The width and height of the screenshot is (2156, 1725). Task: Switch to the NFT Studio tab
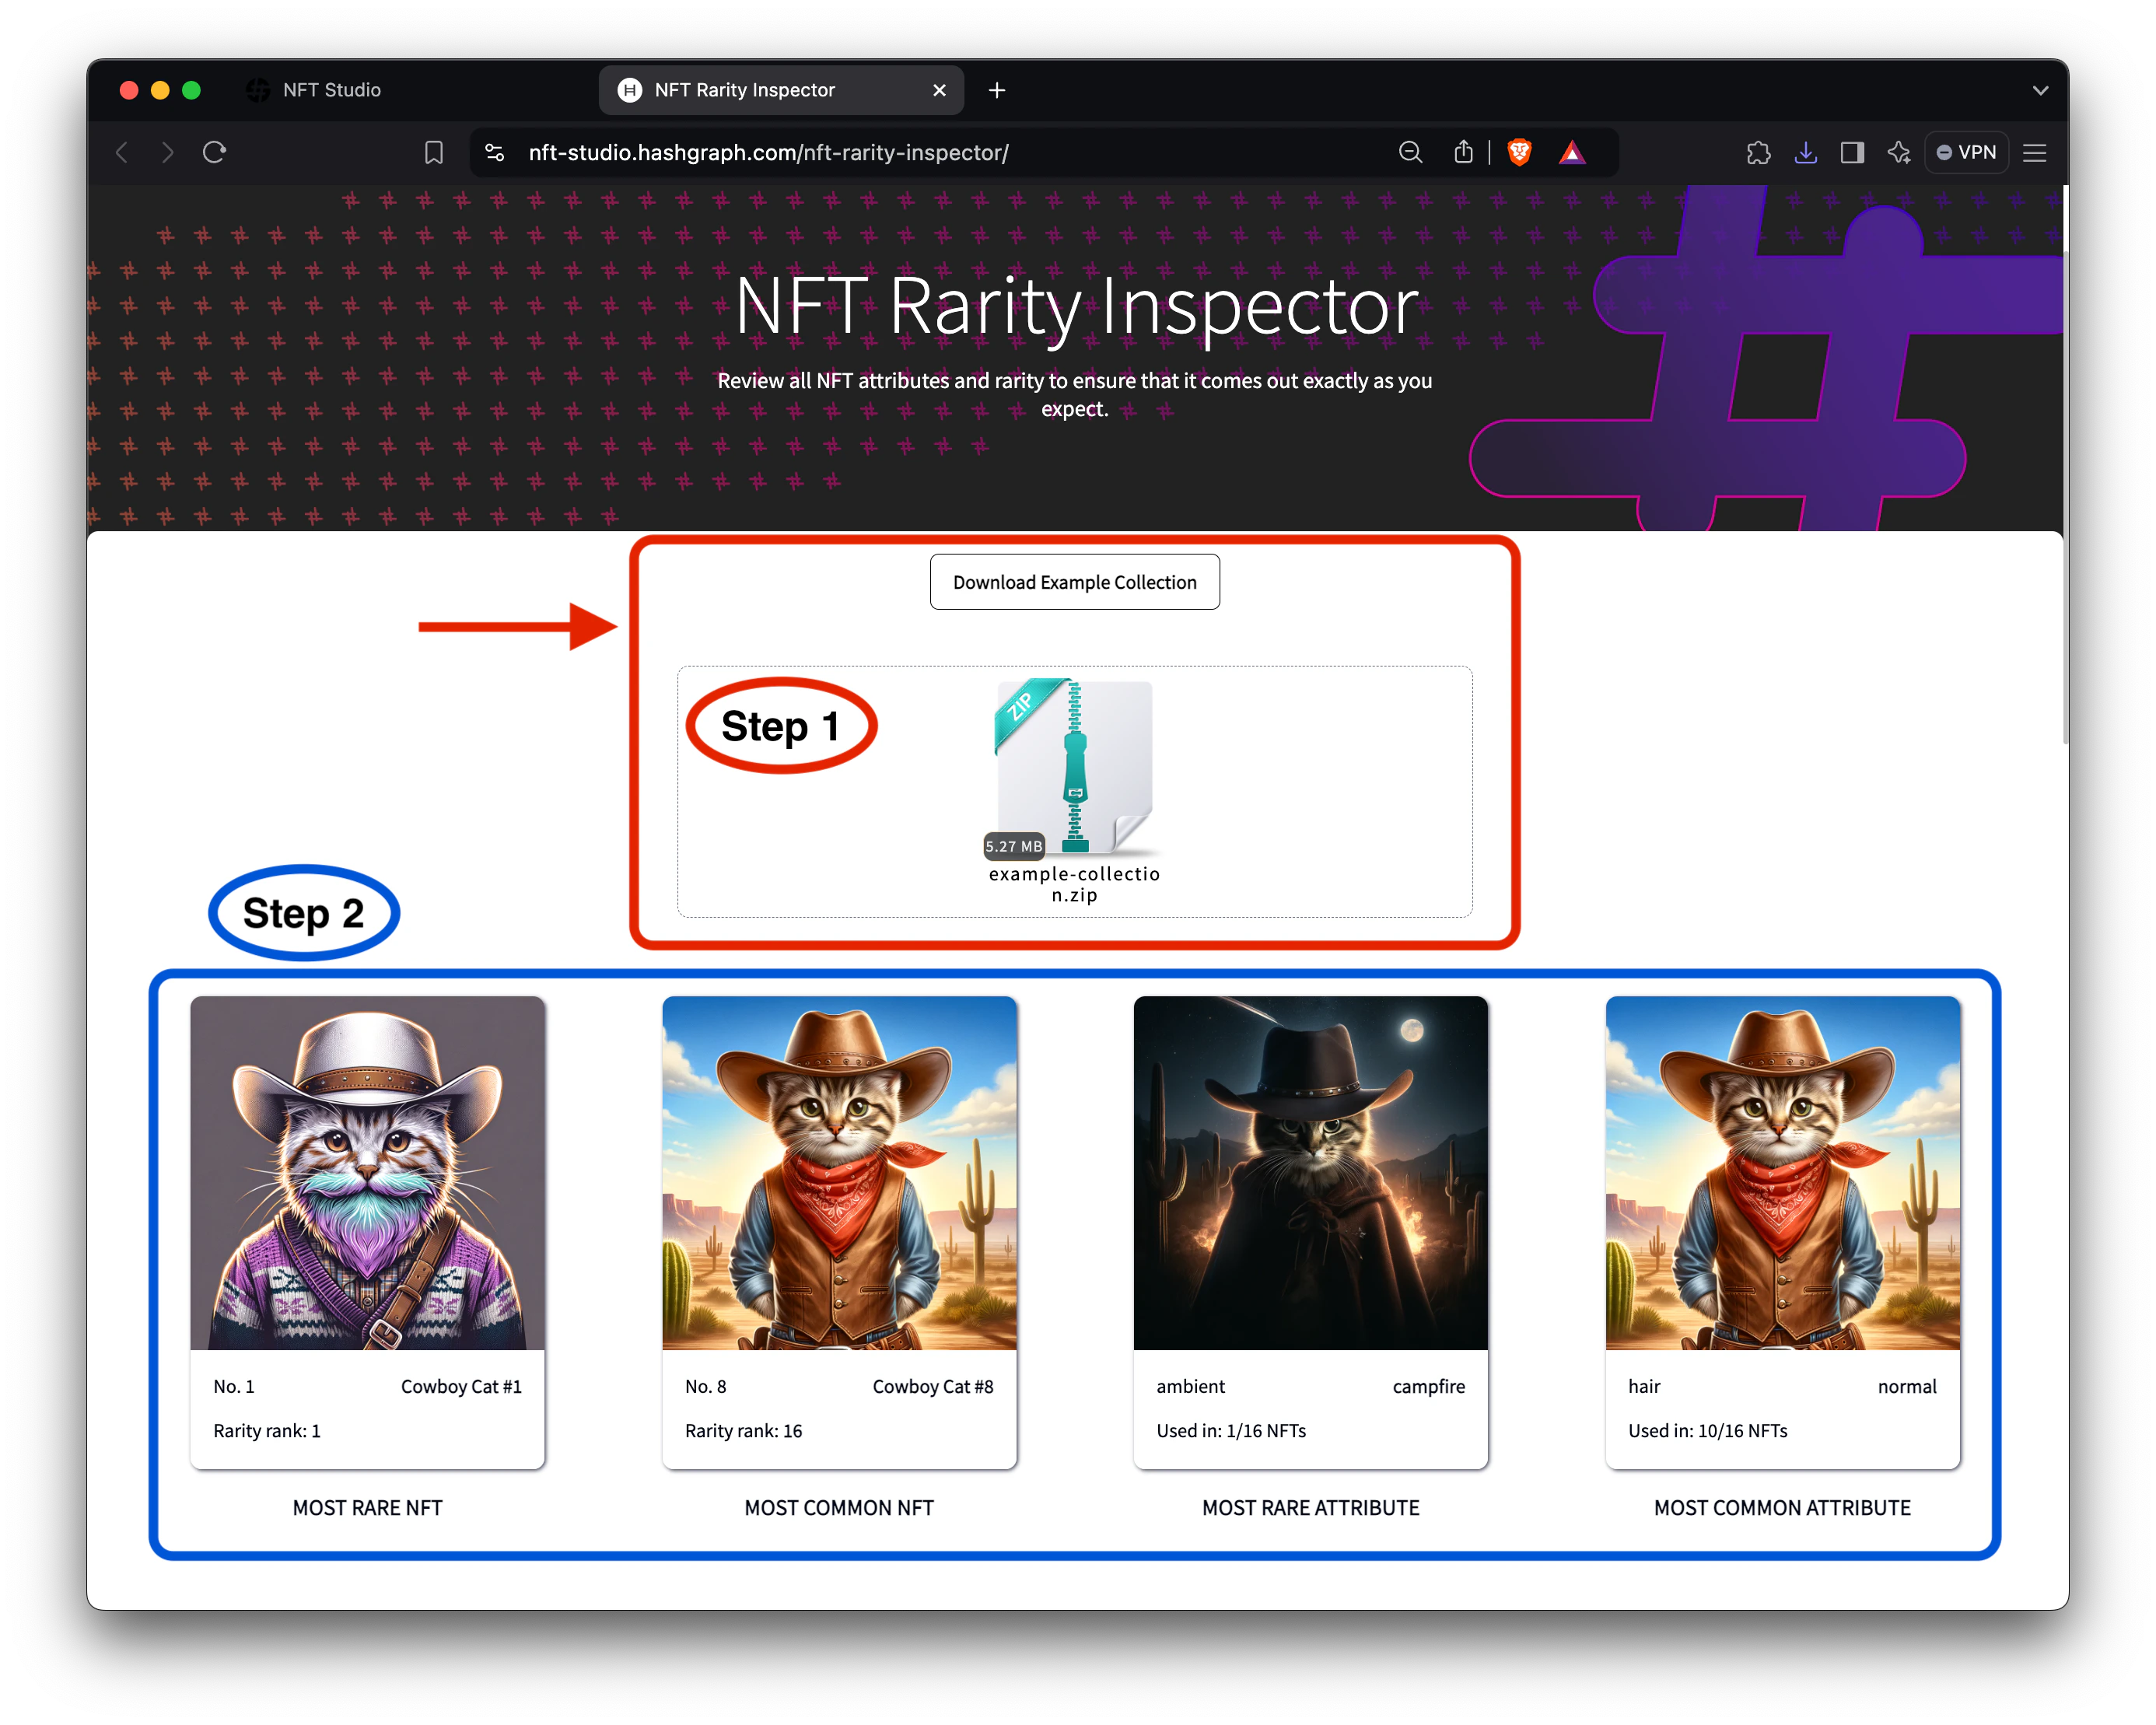tap(331, 90)
